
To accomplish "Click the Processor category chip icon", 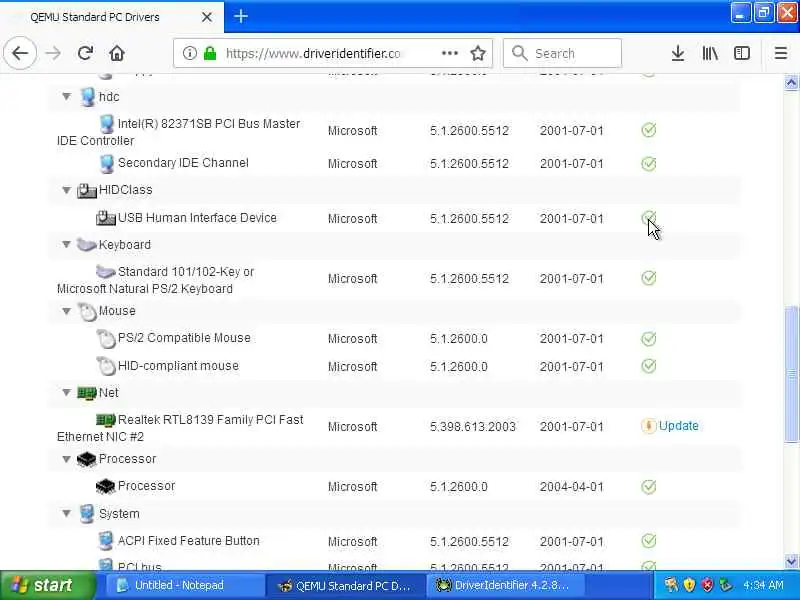I will (x=86, y=459).
